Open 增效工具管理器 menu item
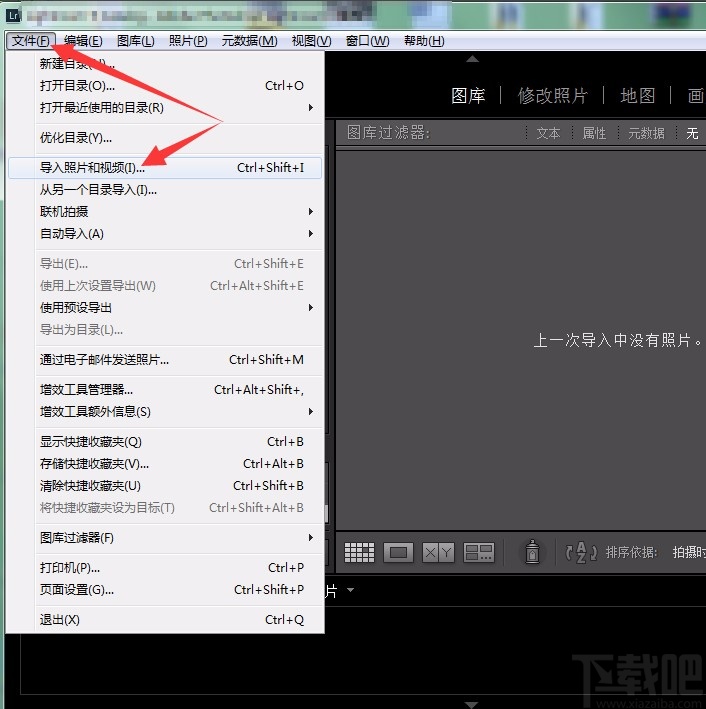Image resolution: width=706 pixels, height=709 pixels. [x=166, y=390]
